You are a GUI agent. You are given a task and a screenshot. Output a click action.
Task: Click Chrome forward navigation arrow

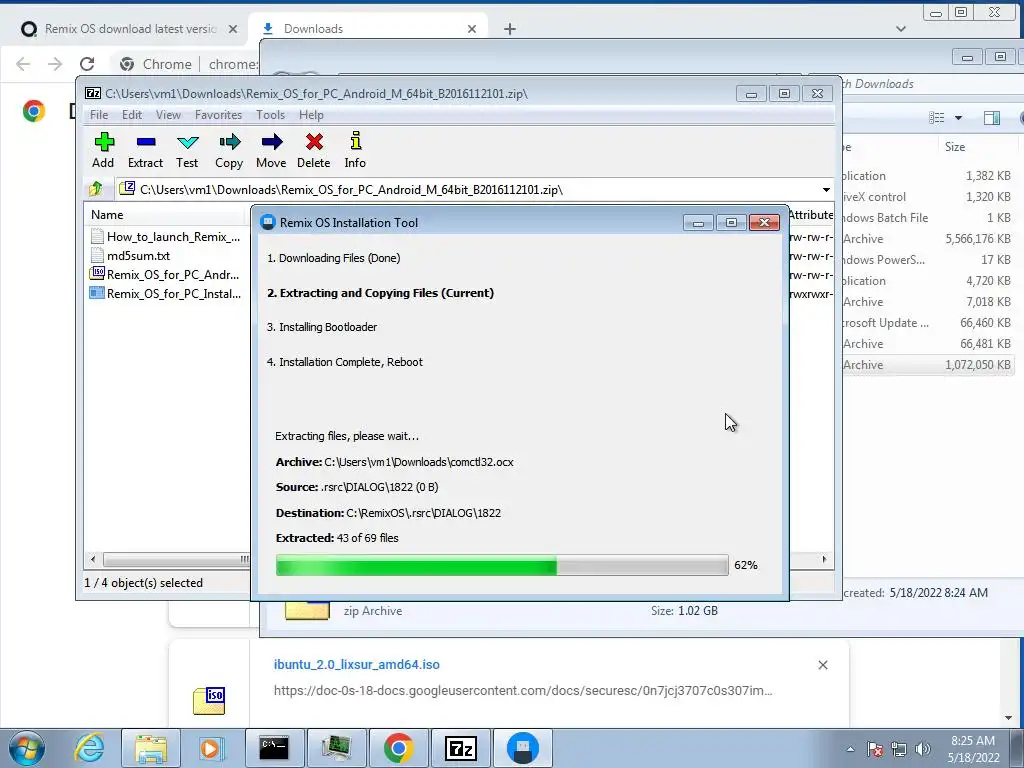[x=55, y=64]
